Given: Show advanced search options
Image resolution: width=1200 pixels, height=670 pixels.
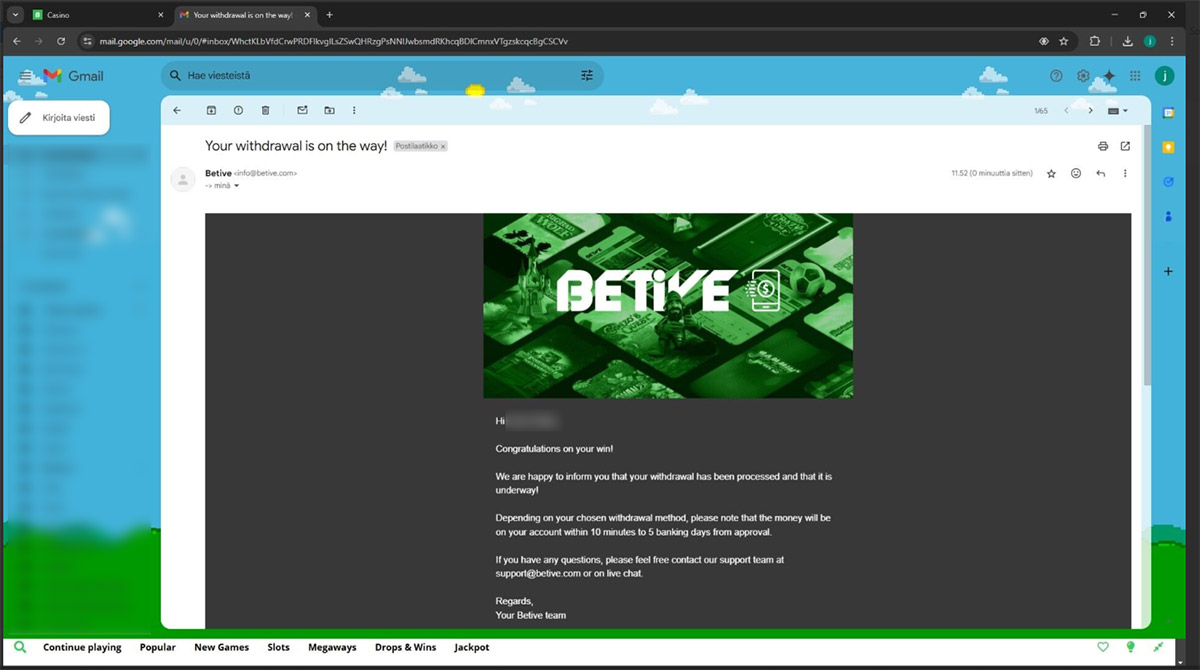Looking at the screenshot, I should click(587, 75).
